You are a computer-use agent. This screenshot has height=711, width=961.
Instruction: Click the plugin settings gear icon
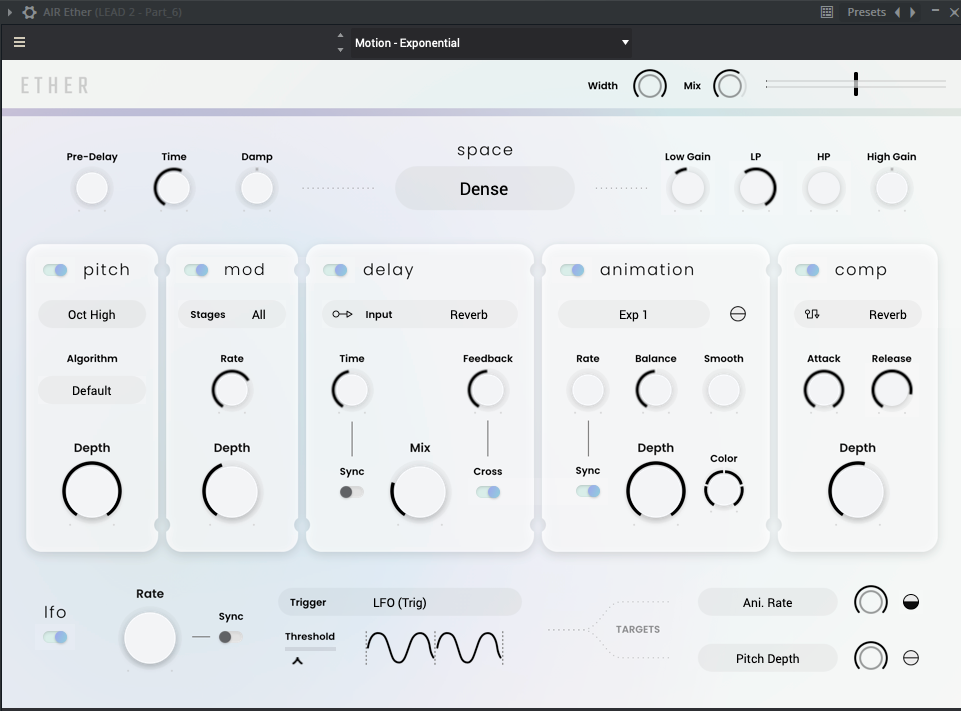(29, 12)
